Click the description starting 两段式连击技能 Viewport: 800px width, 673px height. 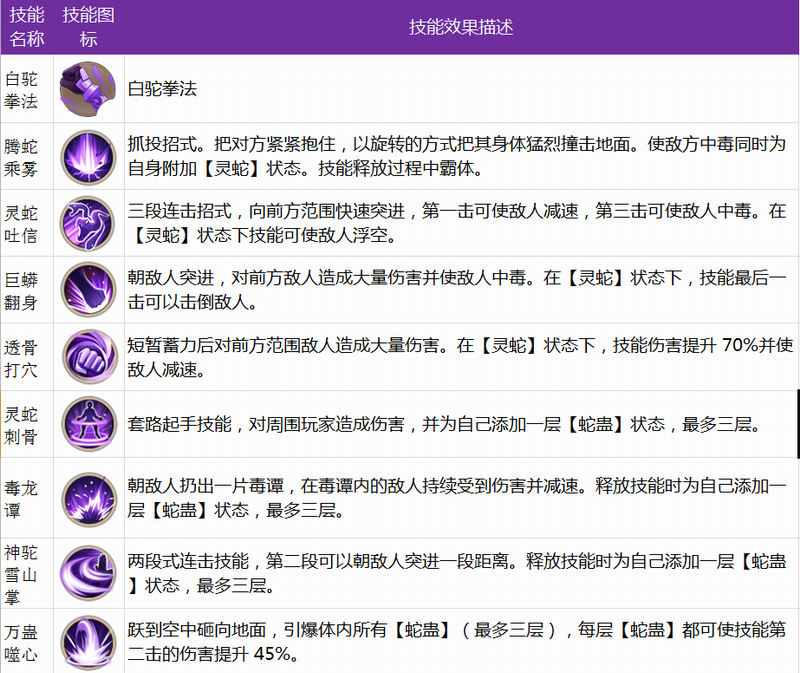click(x=461, y=574)
